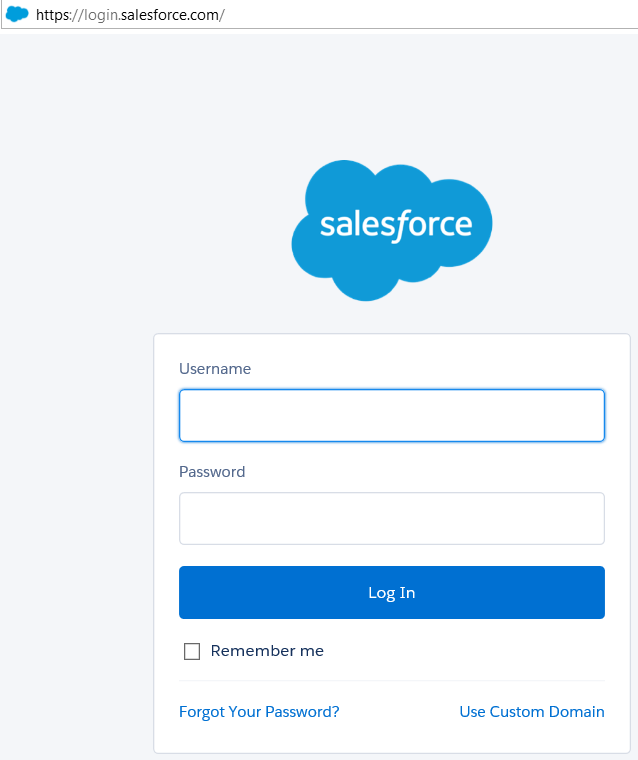Click the salesforce.com domain in the URL
The image size is (638, 760).
[170, 15]
